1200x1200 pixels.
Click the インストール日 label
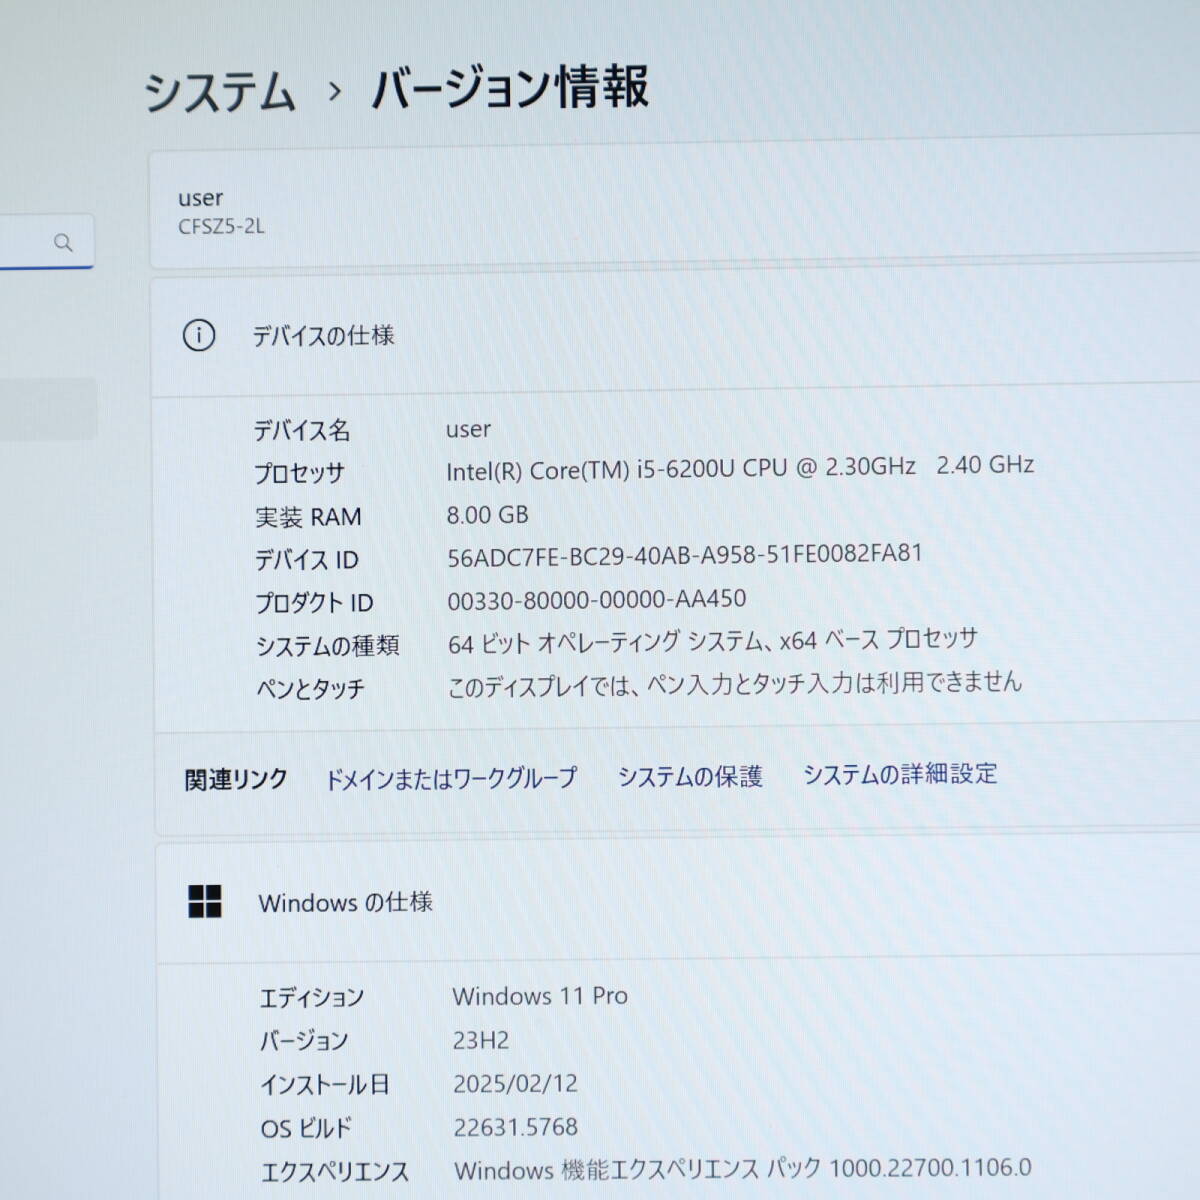(325, 1085)
